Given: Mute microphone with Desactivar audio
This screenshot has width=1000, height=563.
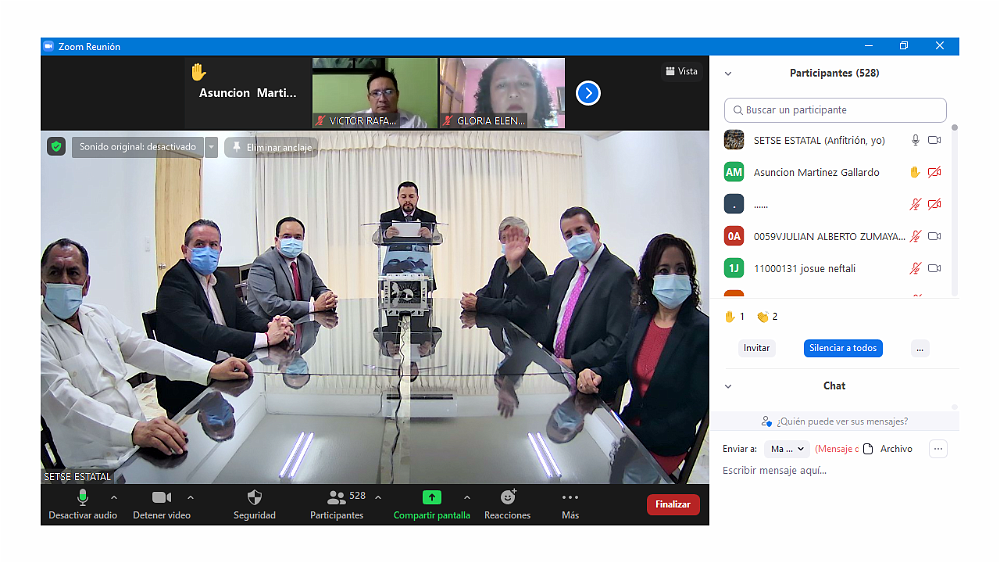Looking at the screenshot, I should (x=82, y=497).
